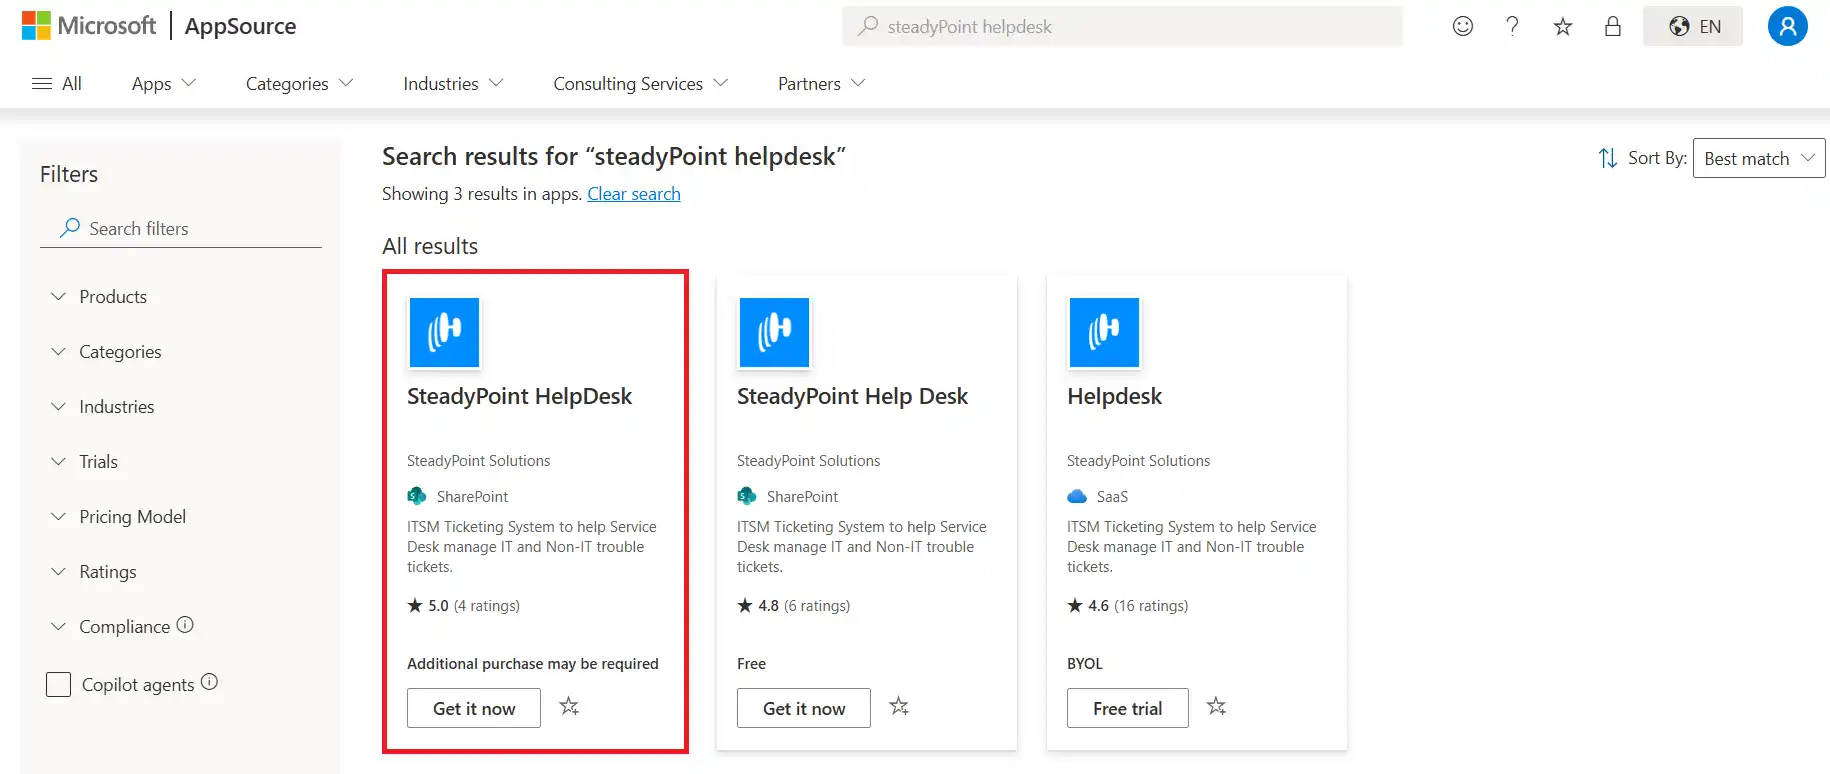Open the user account avatar

[1788, 26]
